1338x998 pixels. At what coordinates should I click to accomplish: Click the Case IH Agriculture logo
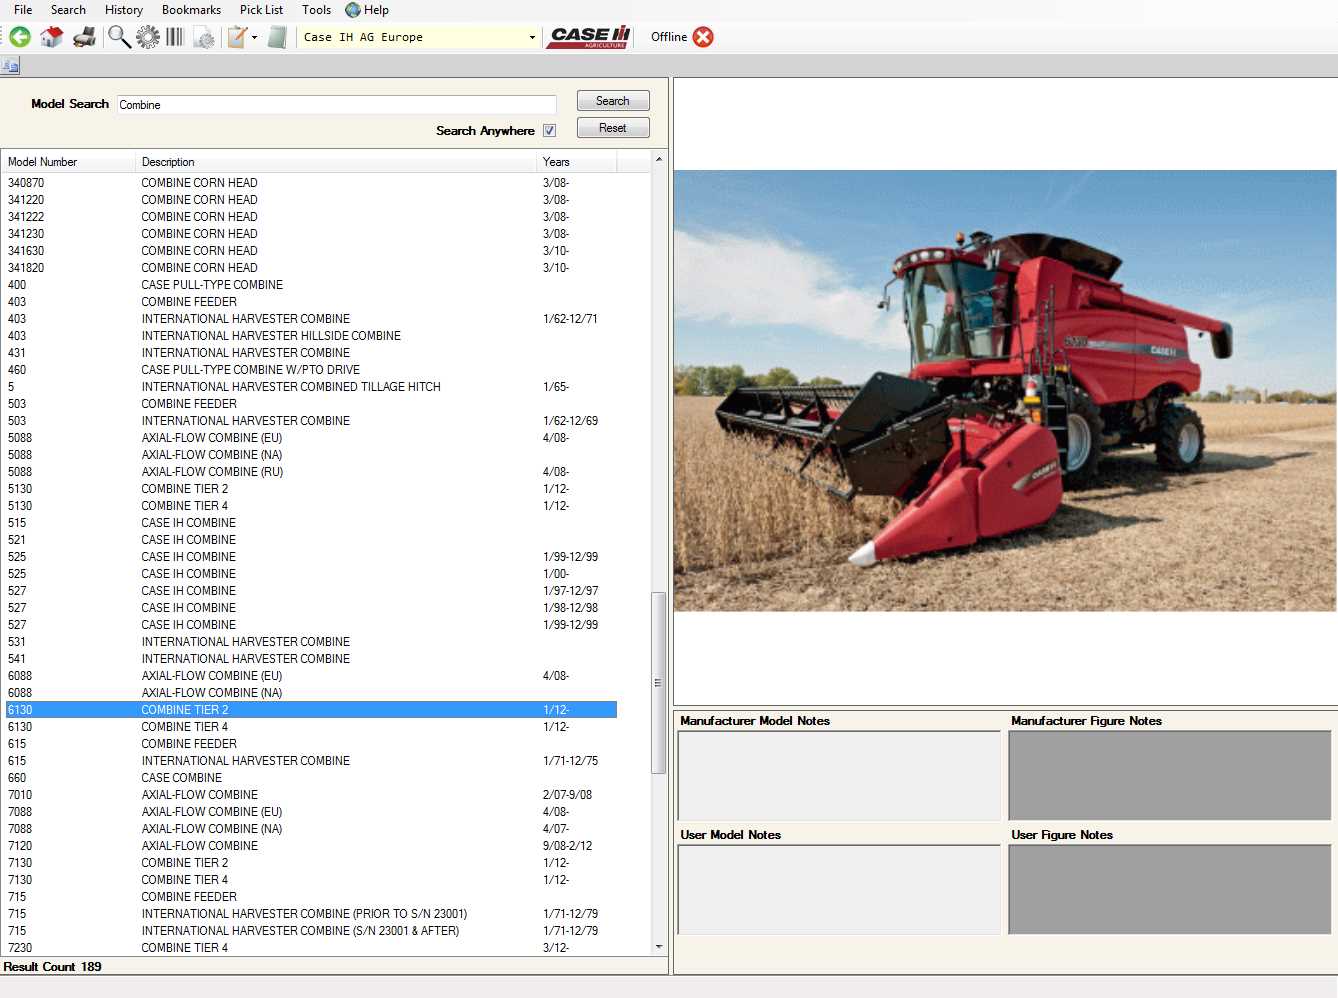click(x=590, y=37)
